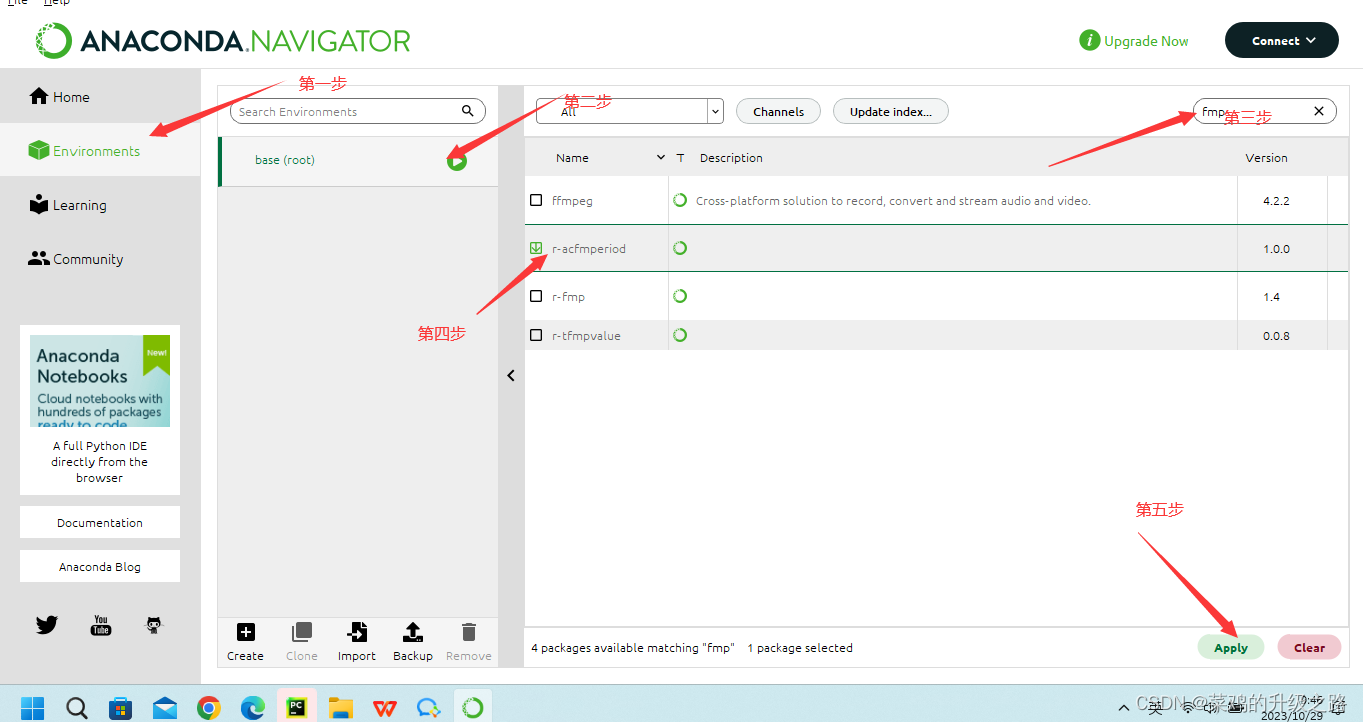Click the ffmpeg version 4.2.2 cell
The image size is (1363, 722).
(x=1277, y=201)
